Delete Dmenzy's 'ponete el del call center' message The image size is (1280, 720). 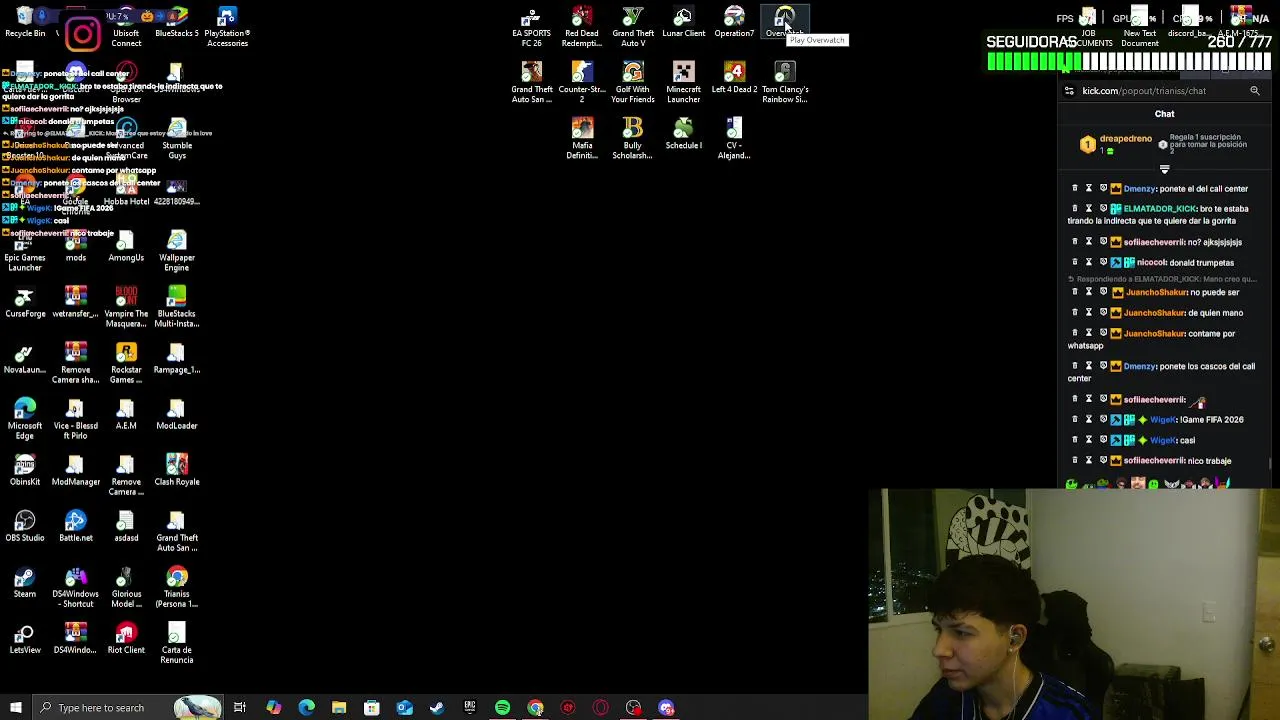click(1075, 188)
